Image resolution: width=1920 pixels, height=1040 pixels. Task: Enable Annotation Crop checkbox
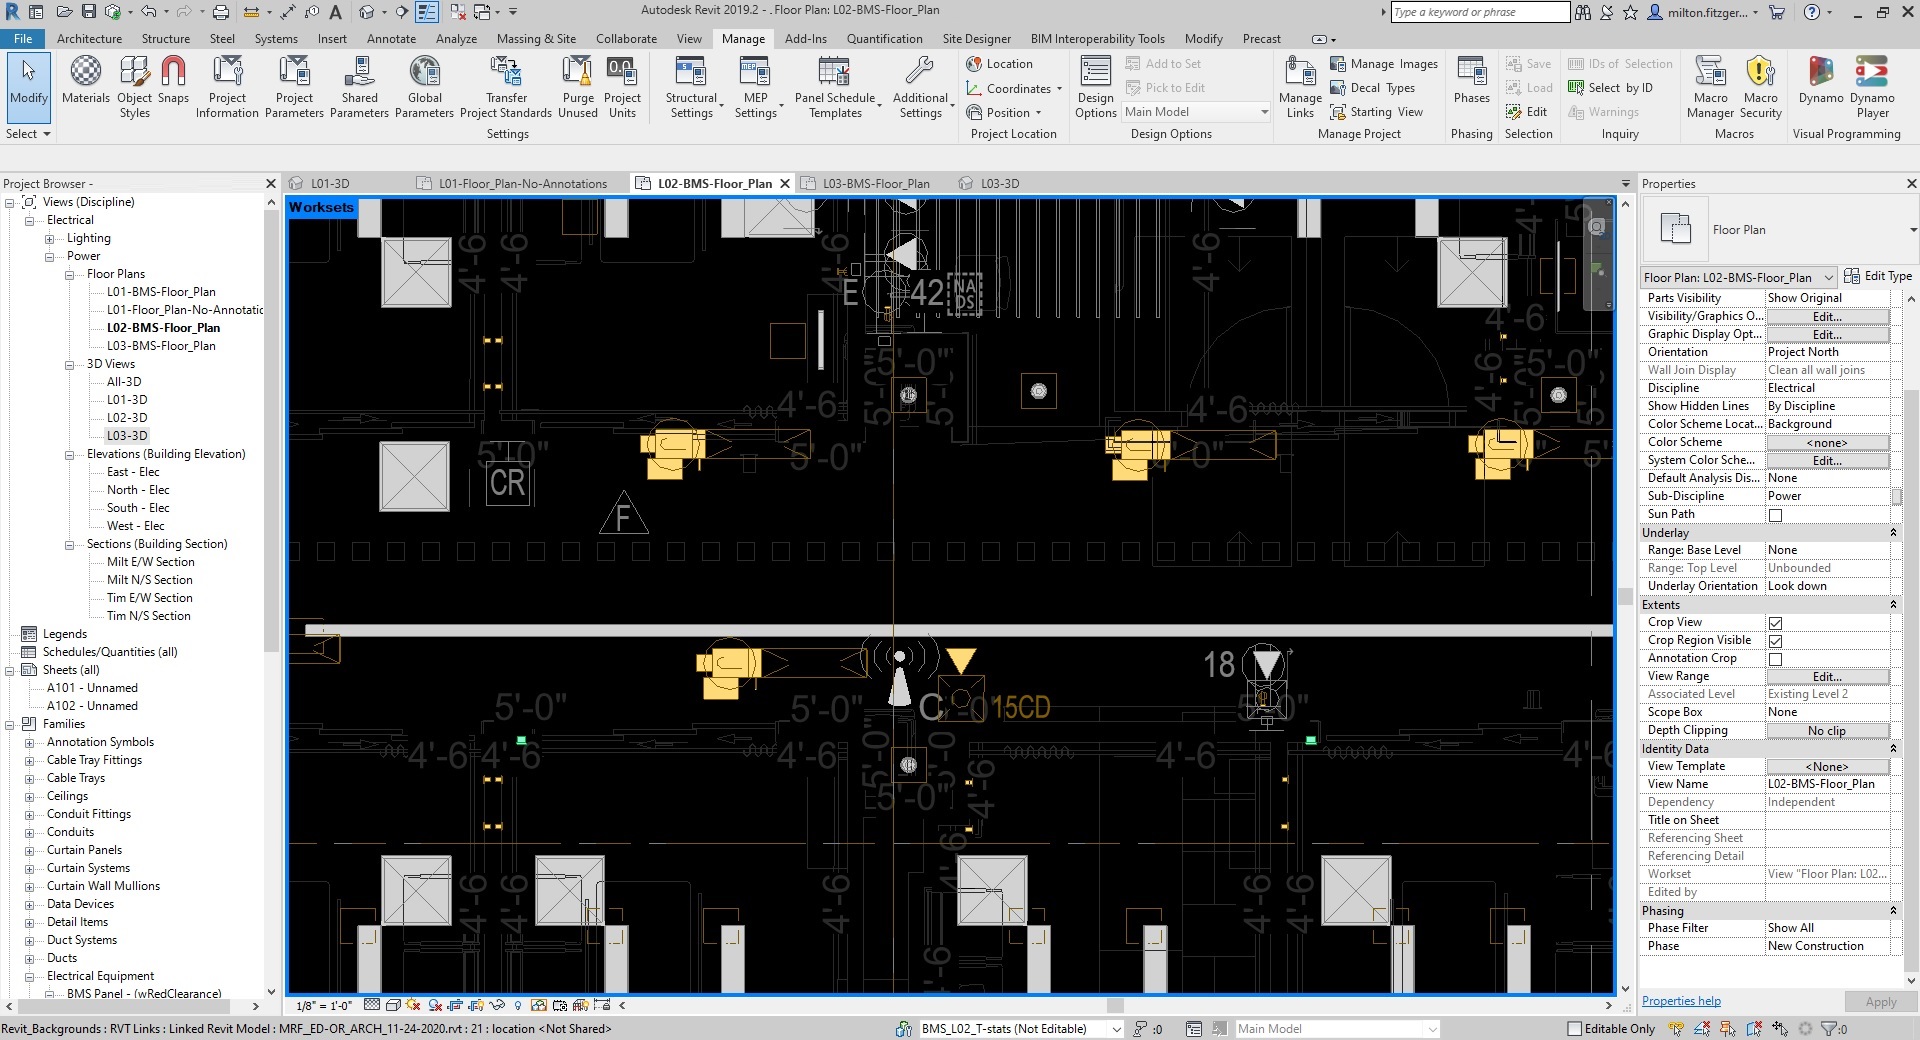pos(1775,659)
